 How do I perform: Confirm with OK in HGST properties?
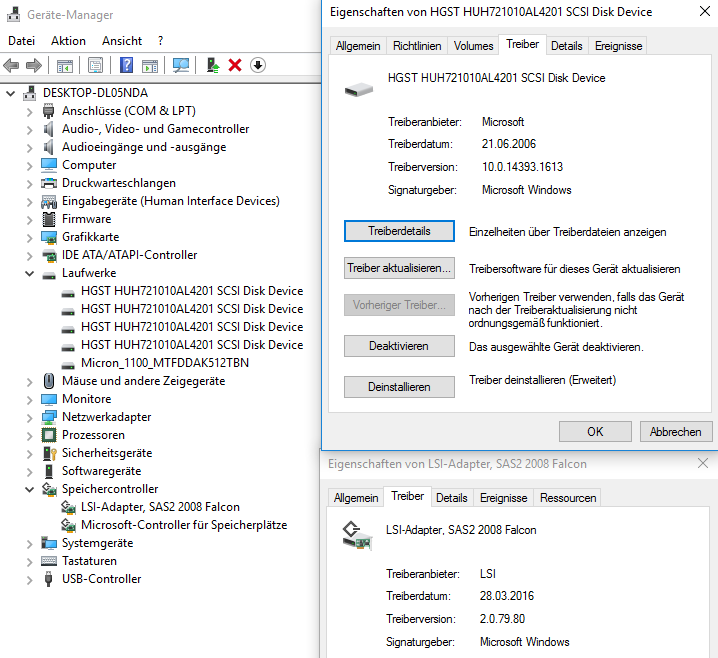[595, 431]
